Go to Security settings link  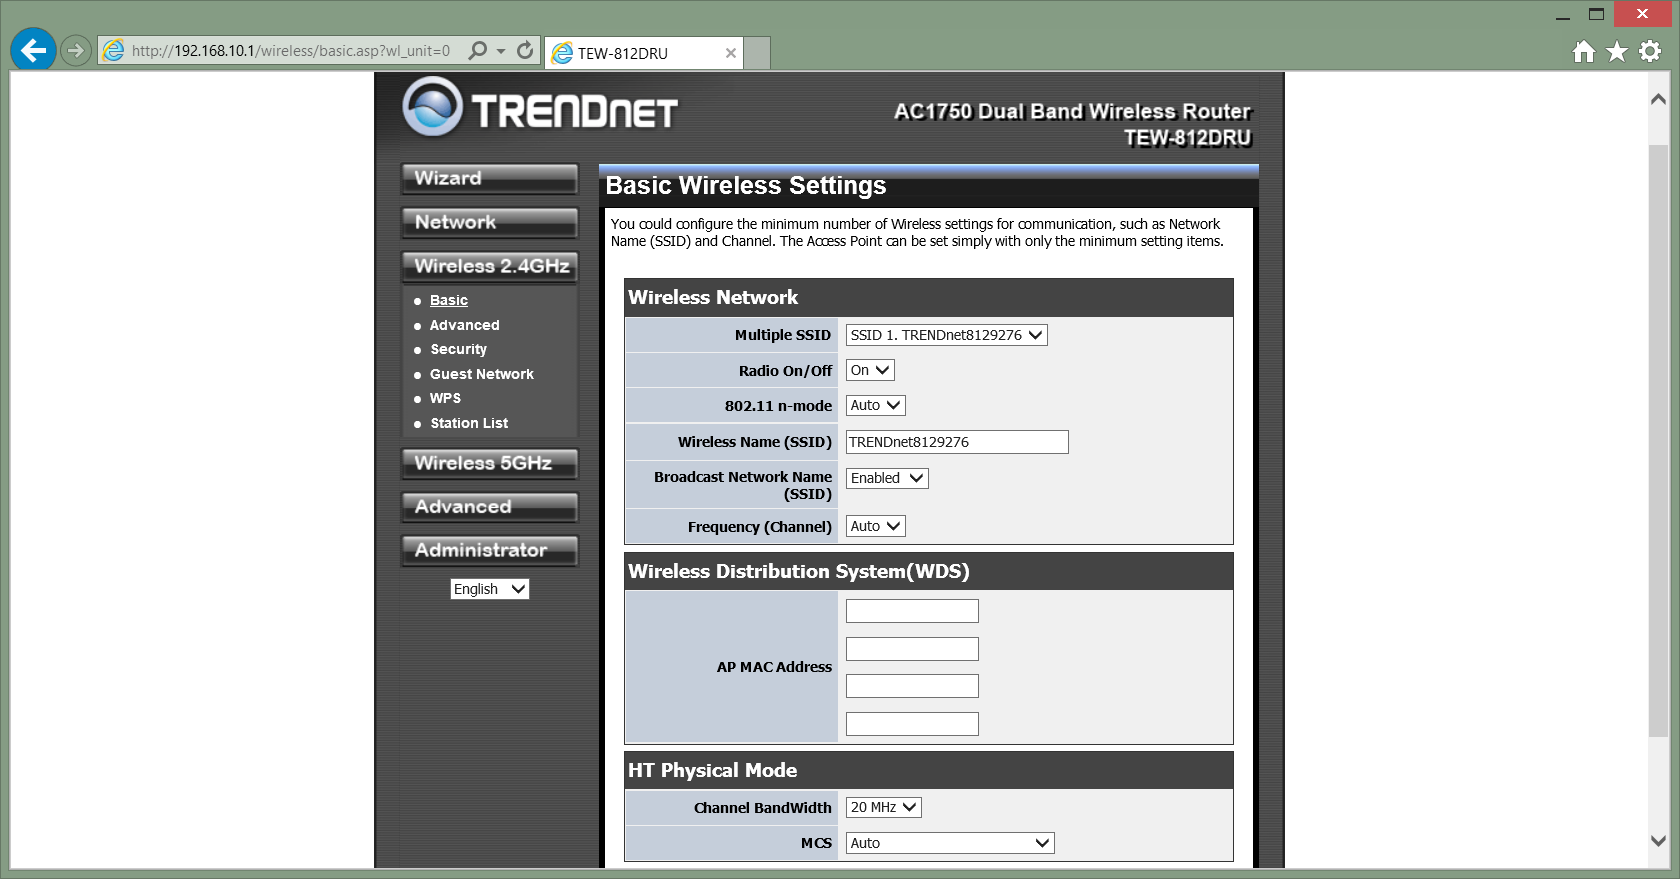coord(458,349)
